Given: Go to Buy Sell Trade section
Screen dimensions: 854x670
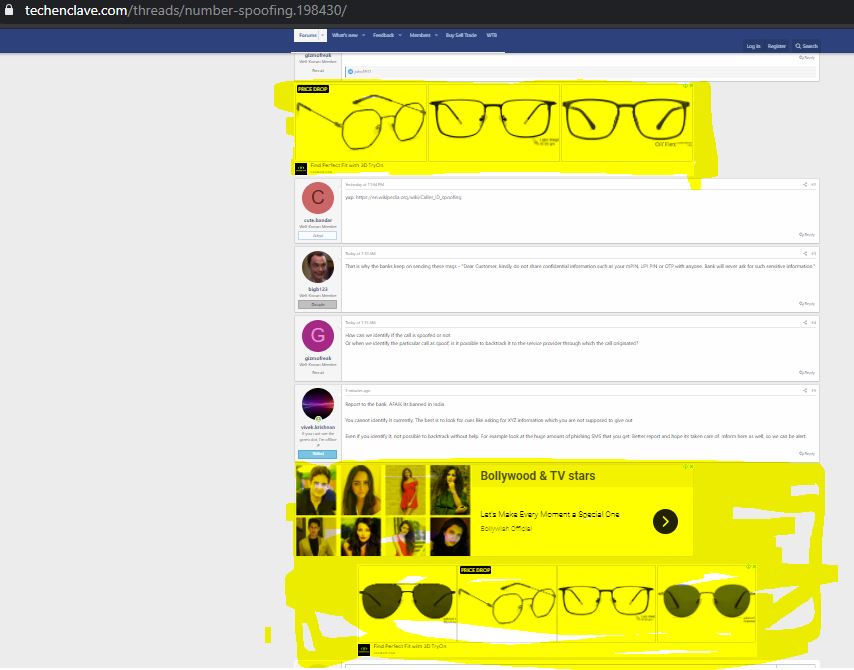Looking at the screenshot, I should point(461,35).
